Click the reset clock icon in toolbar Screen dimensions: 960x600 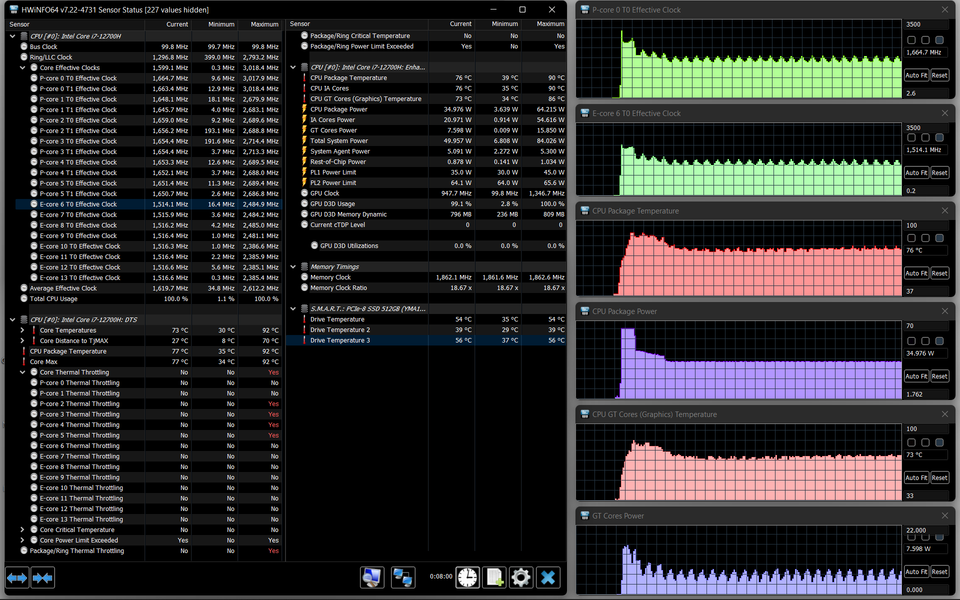467,577
